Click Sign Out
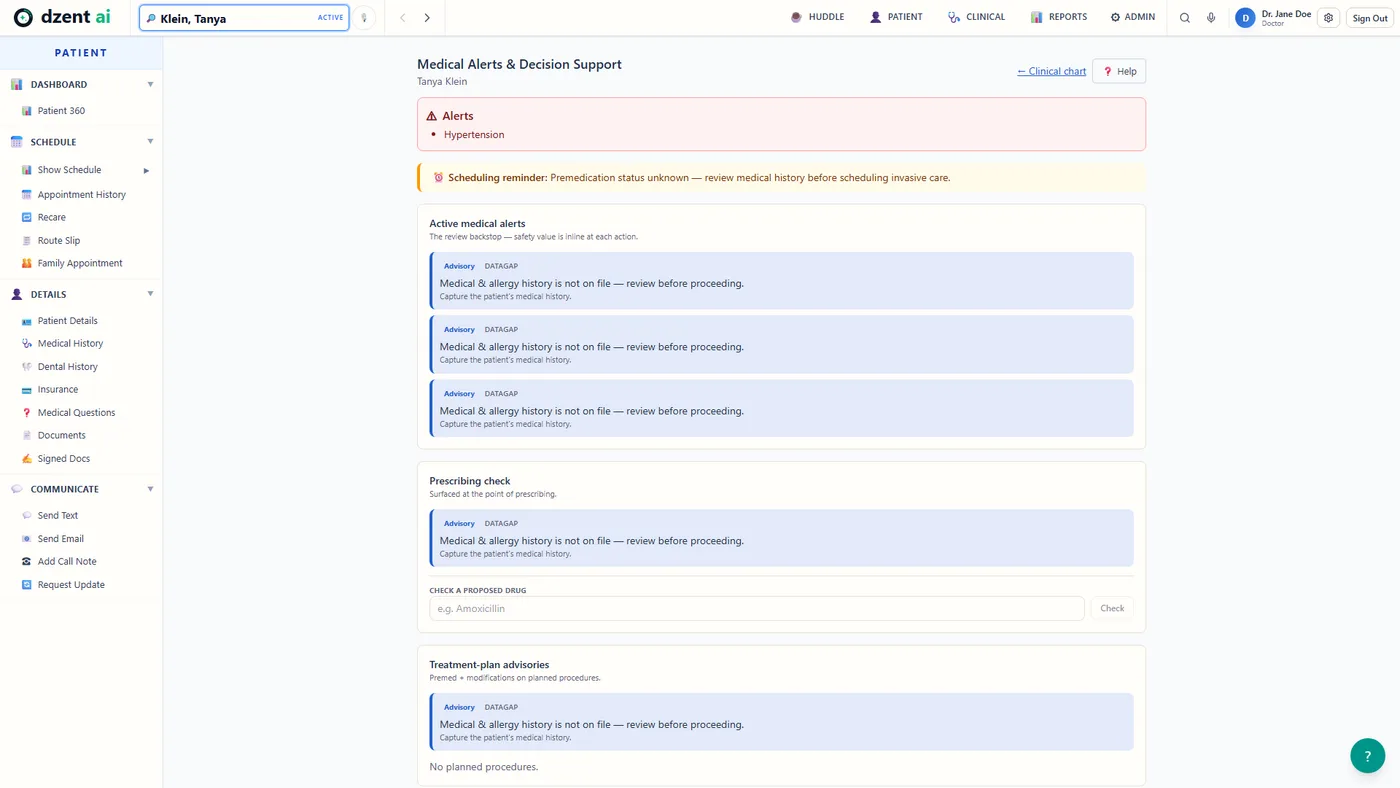1400x788 pixels. pyautogui.click(x=1369, y=18)
